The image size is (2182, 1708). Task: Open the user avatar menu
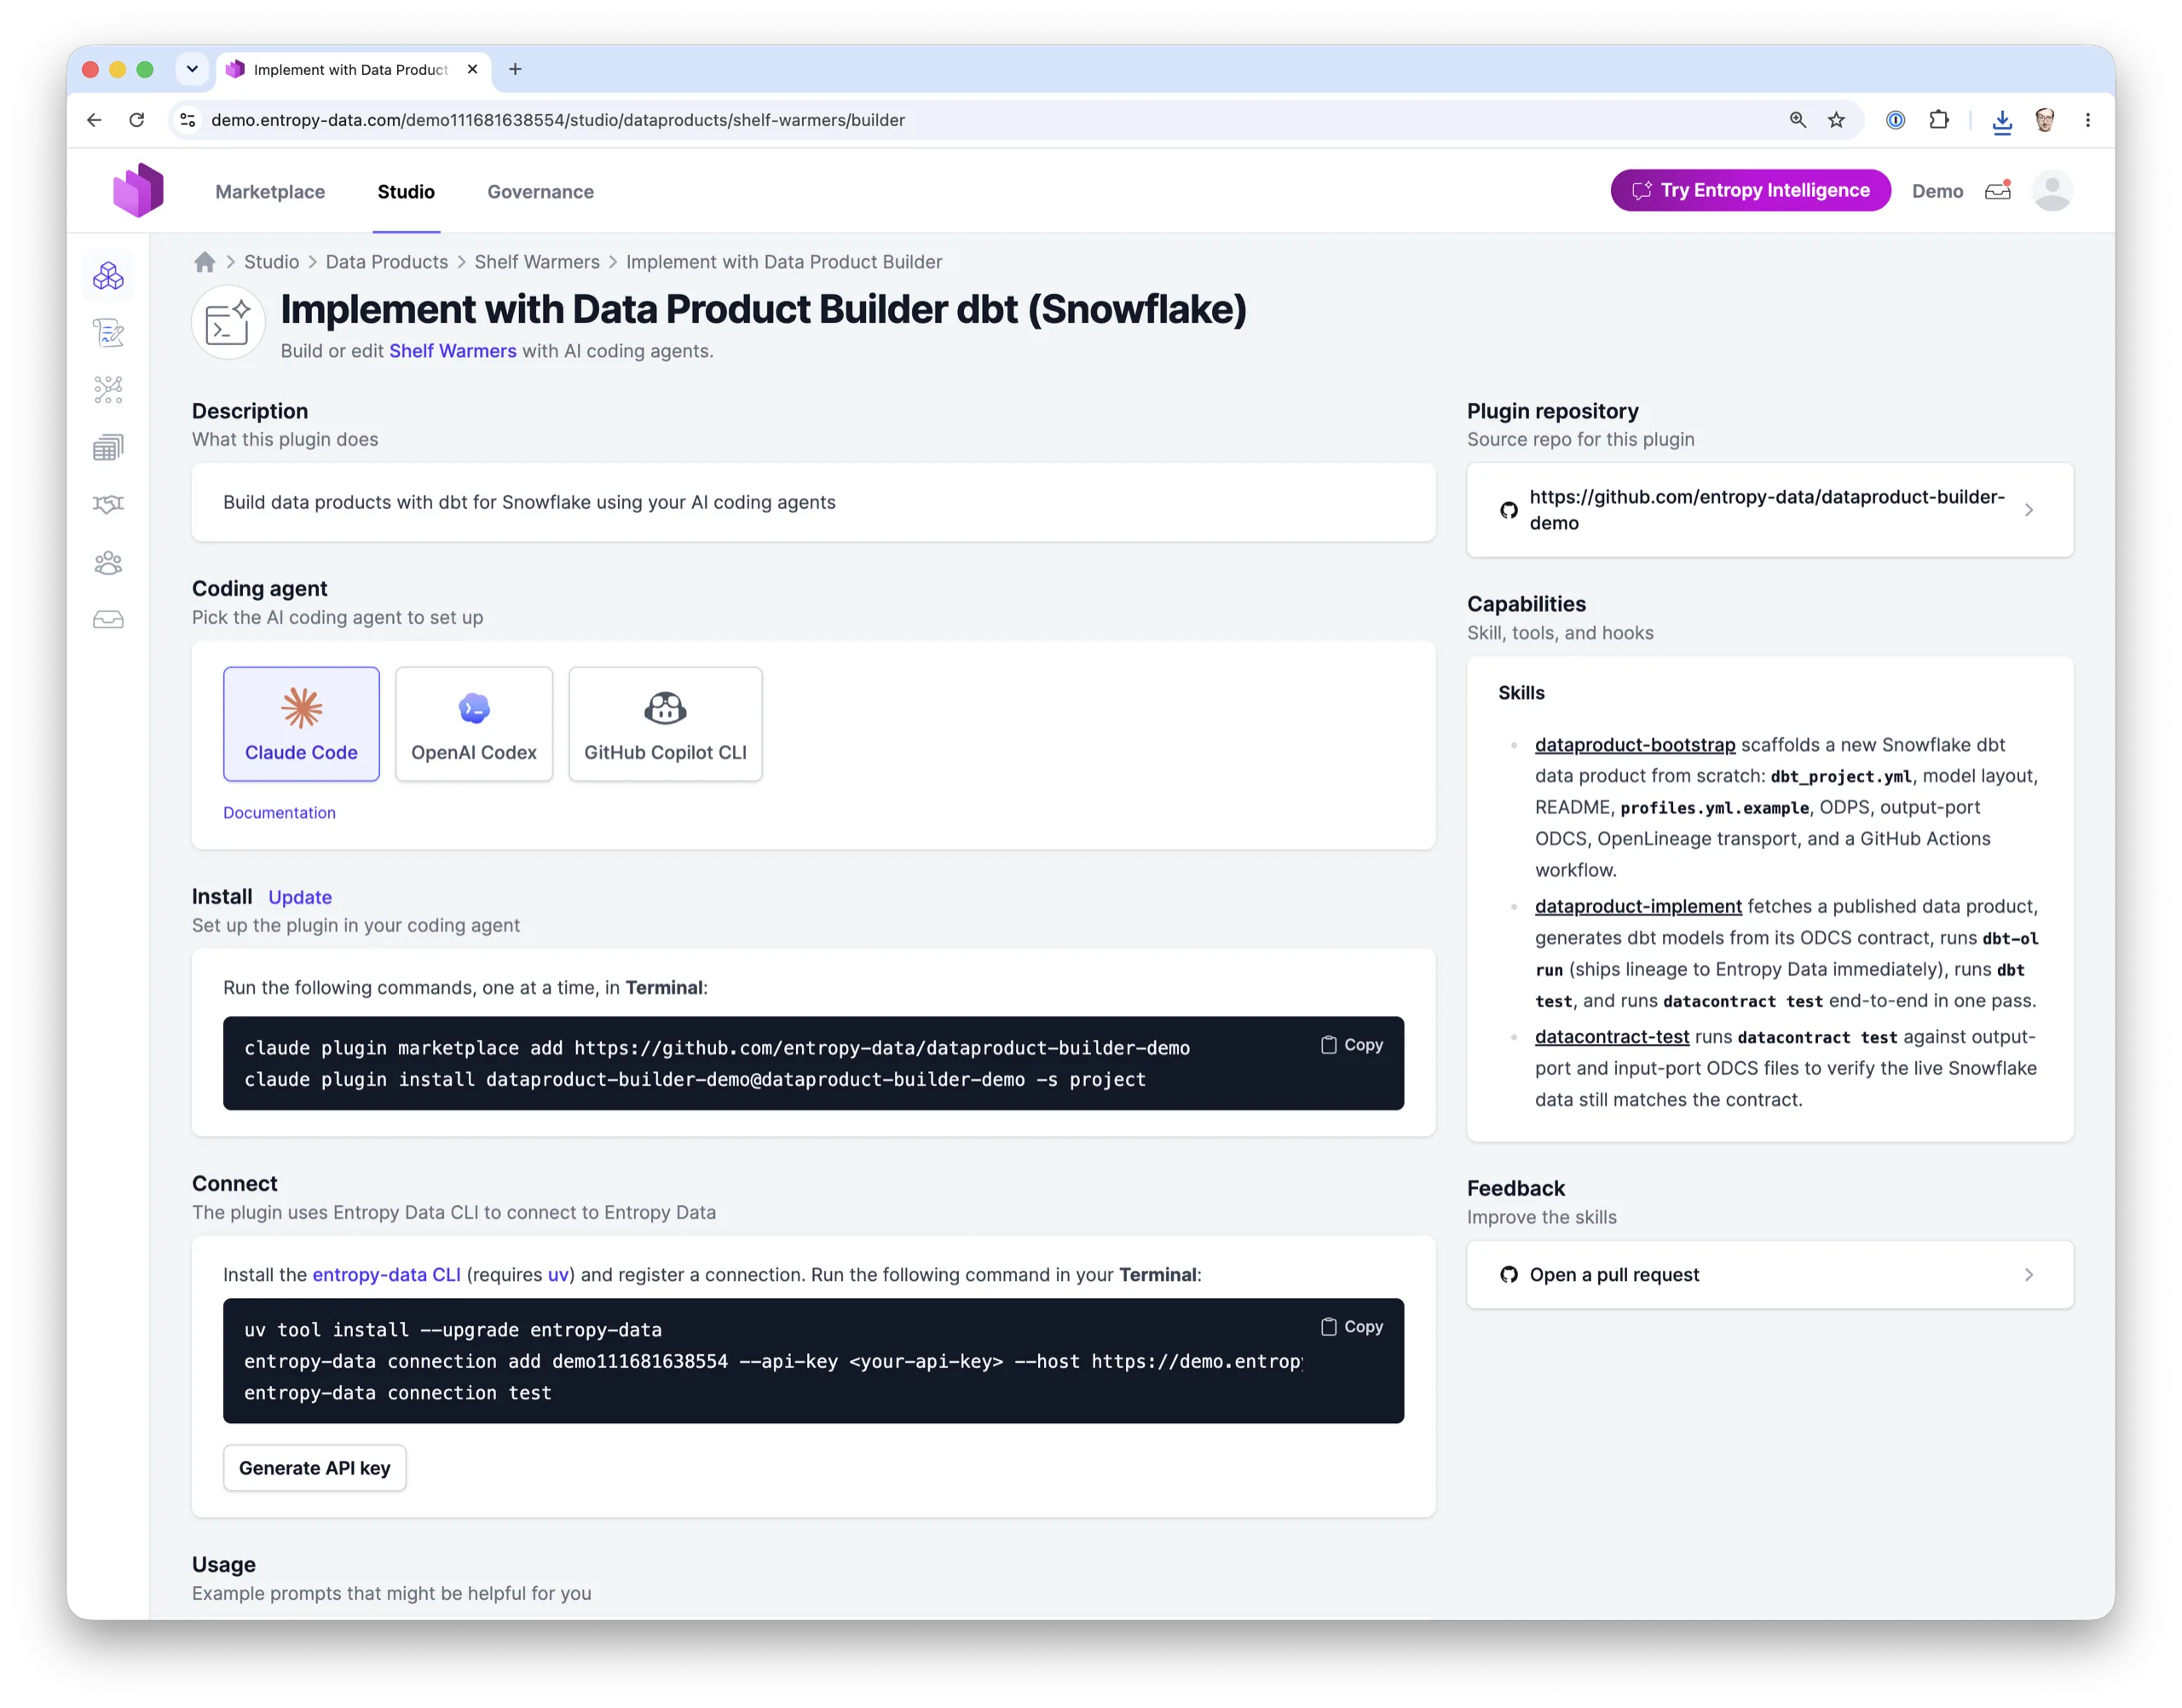(2053, 190)
